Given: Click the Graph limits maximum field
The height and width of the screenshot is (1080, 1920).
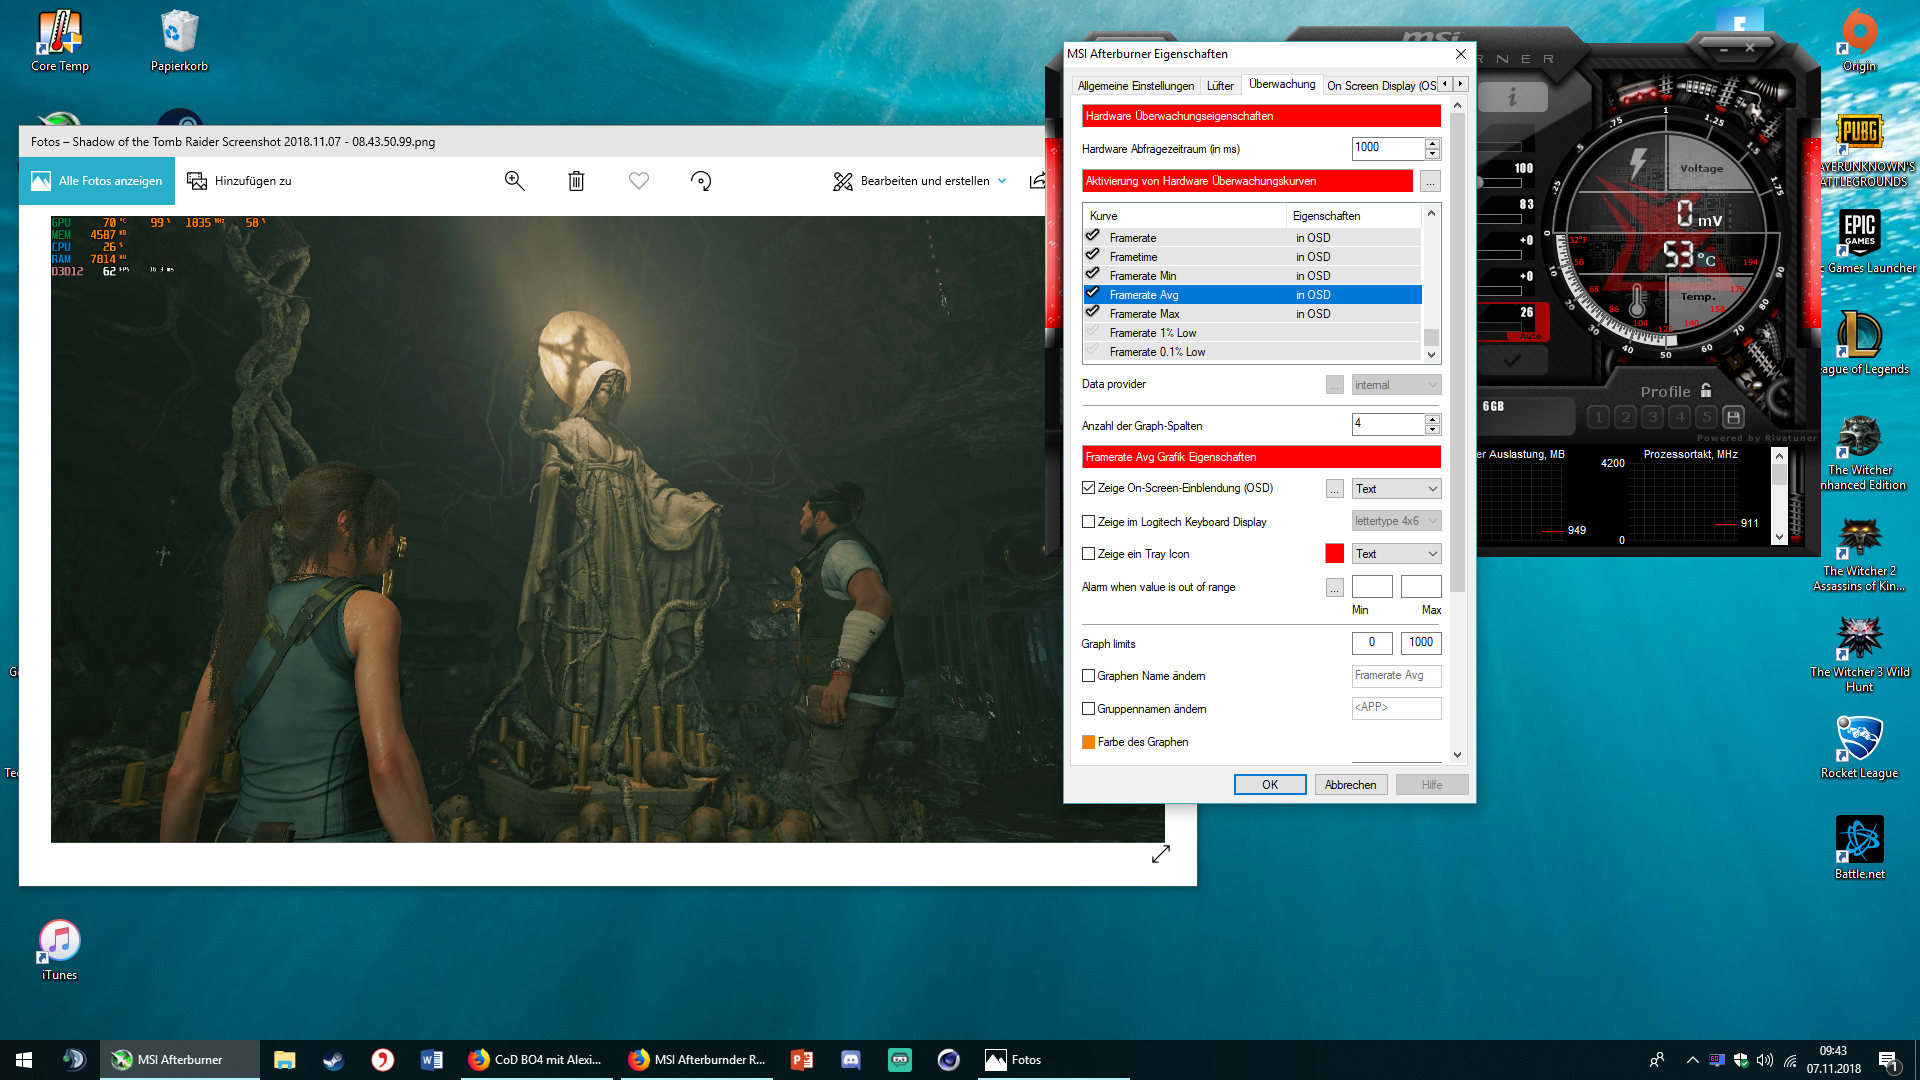Looking at the screenshot, I should coord(1420,643).
